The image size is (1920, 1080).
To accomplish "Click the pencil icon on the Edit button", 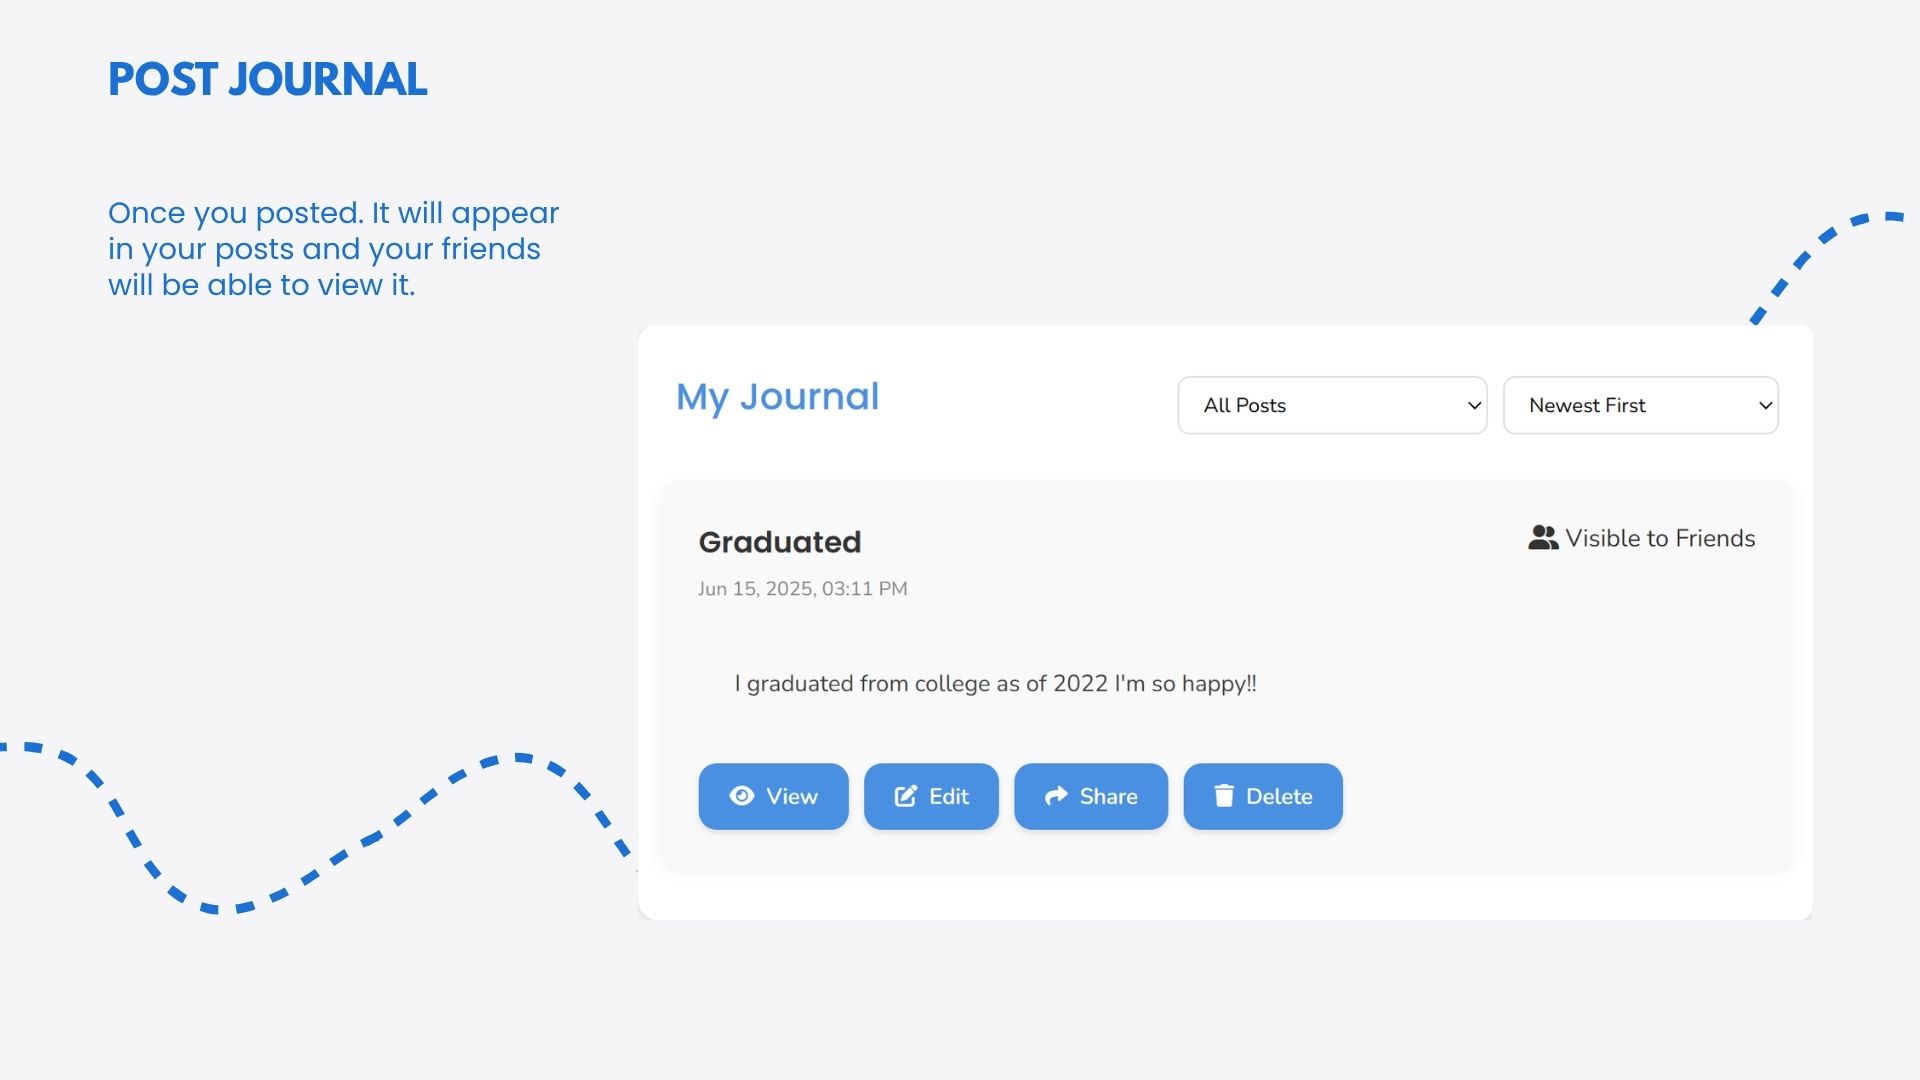I will point(905,796).
